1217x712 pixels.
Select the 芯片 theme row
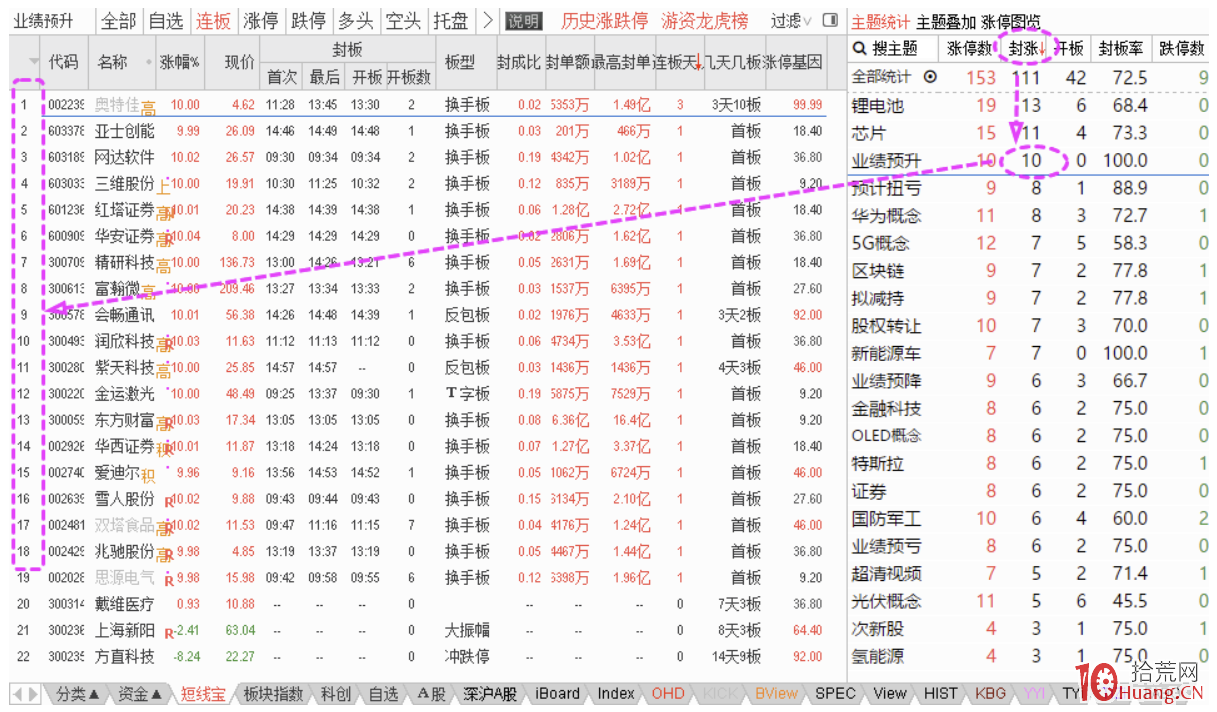click(1029, 133)
